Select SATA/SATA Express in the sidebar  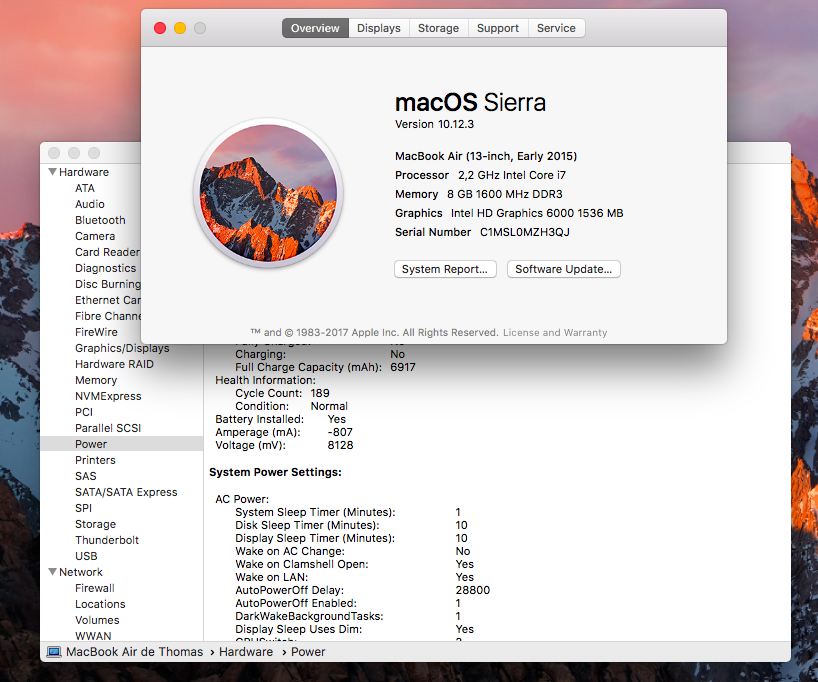click(x=126, y=492)
